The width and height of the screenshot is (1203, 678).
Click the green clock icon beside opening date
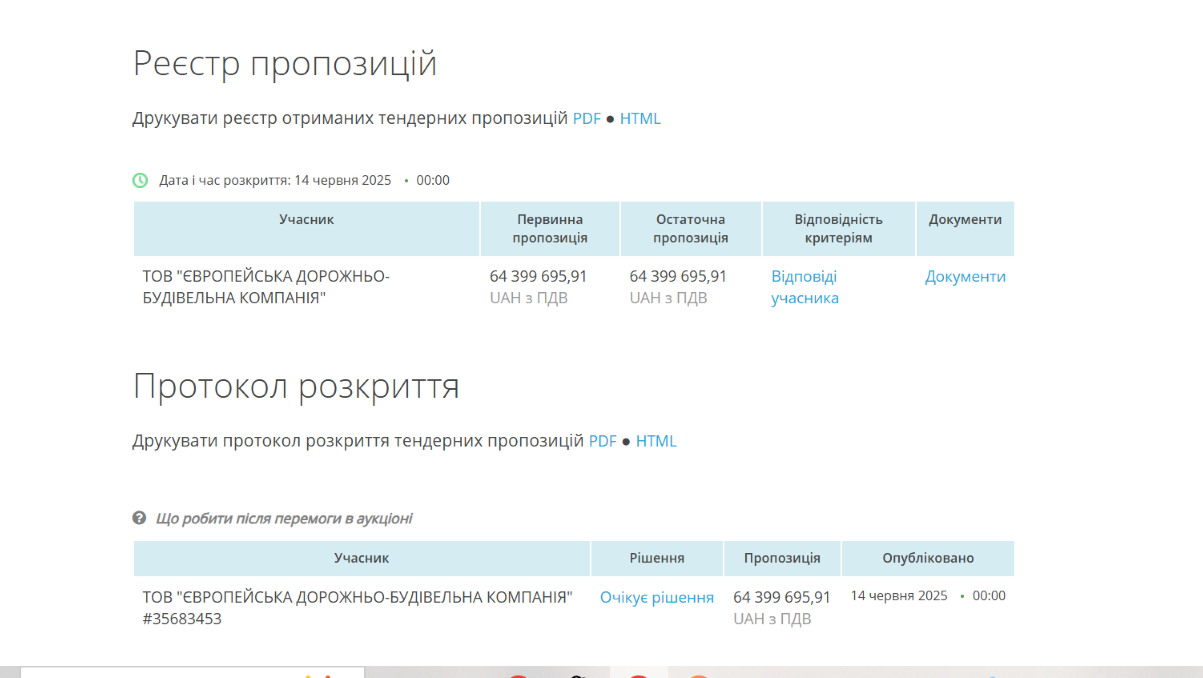140,181
